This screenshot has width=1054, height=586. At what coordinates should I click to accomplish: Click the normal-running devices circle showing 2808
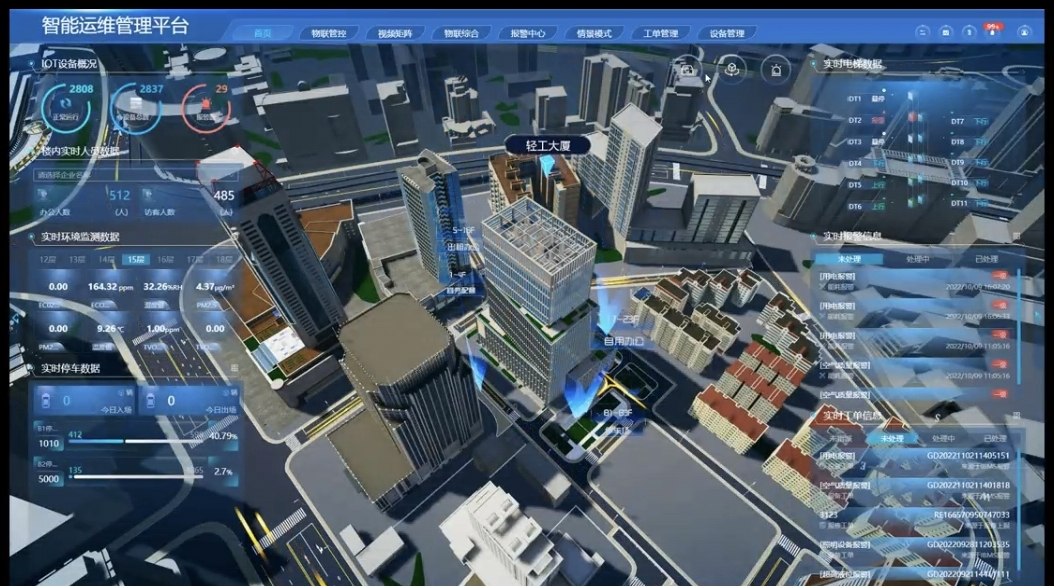coord(66,101)
